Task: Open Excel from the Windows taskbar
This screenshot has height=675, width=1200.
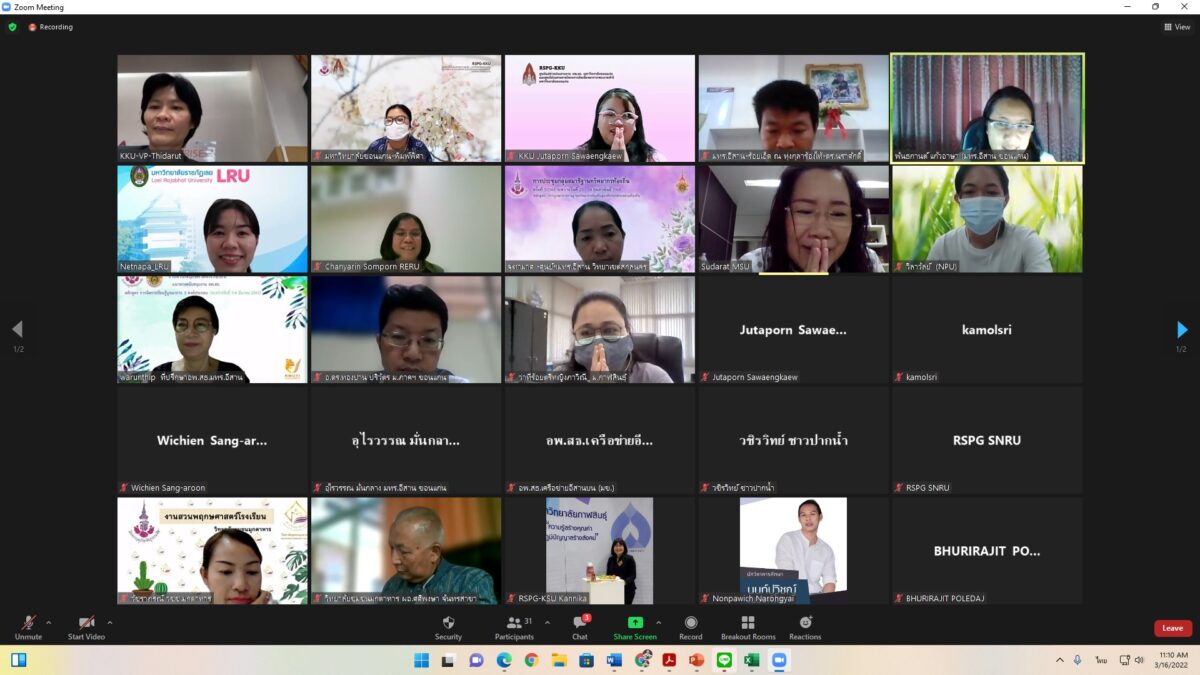Action: point(751,660)
